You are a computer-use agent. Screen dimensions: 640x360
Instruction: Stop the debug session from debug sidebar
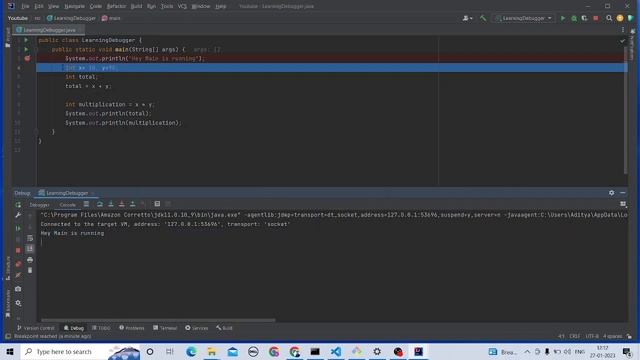[x=18, y=250]
